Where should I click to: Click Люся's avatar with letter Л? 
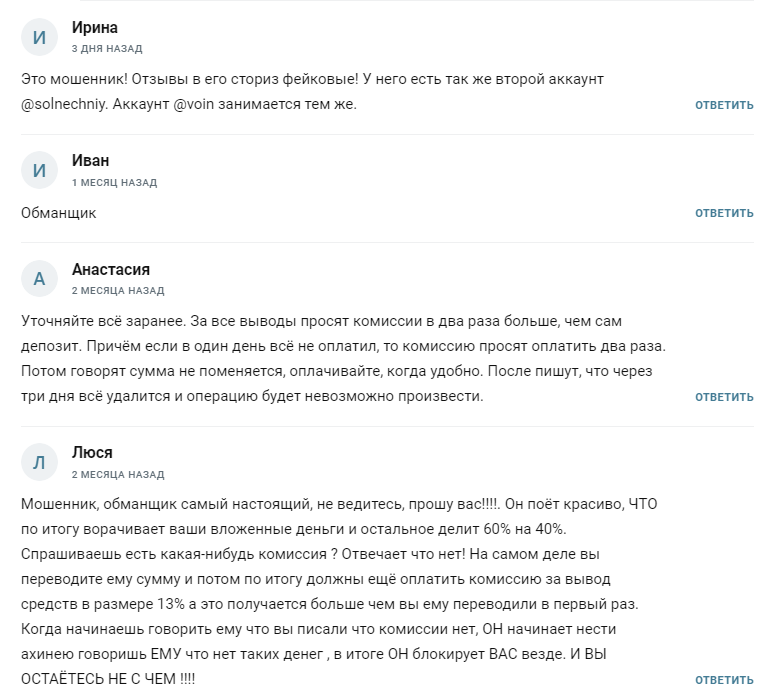(x=39, y=462)
